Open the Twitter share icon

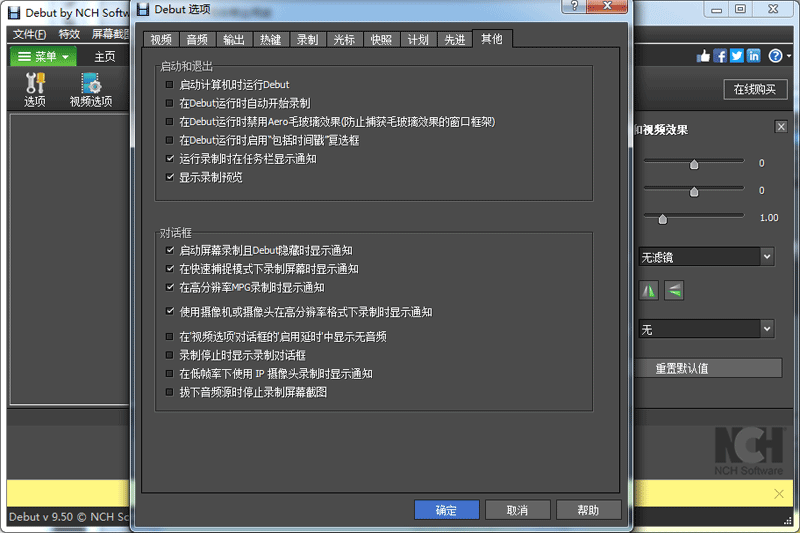[x=736, y=56]
